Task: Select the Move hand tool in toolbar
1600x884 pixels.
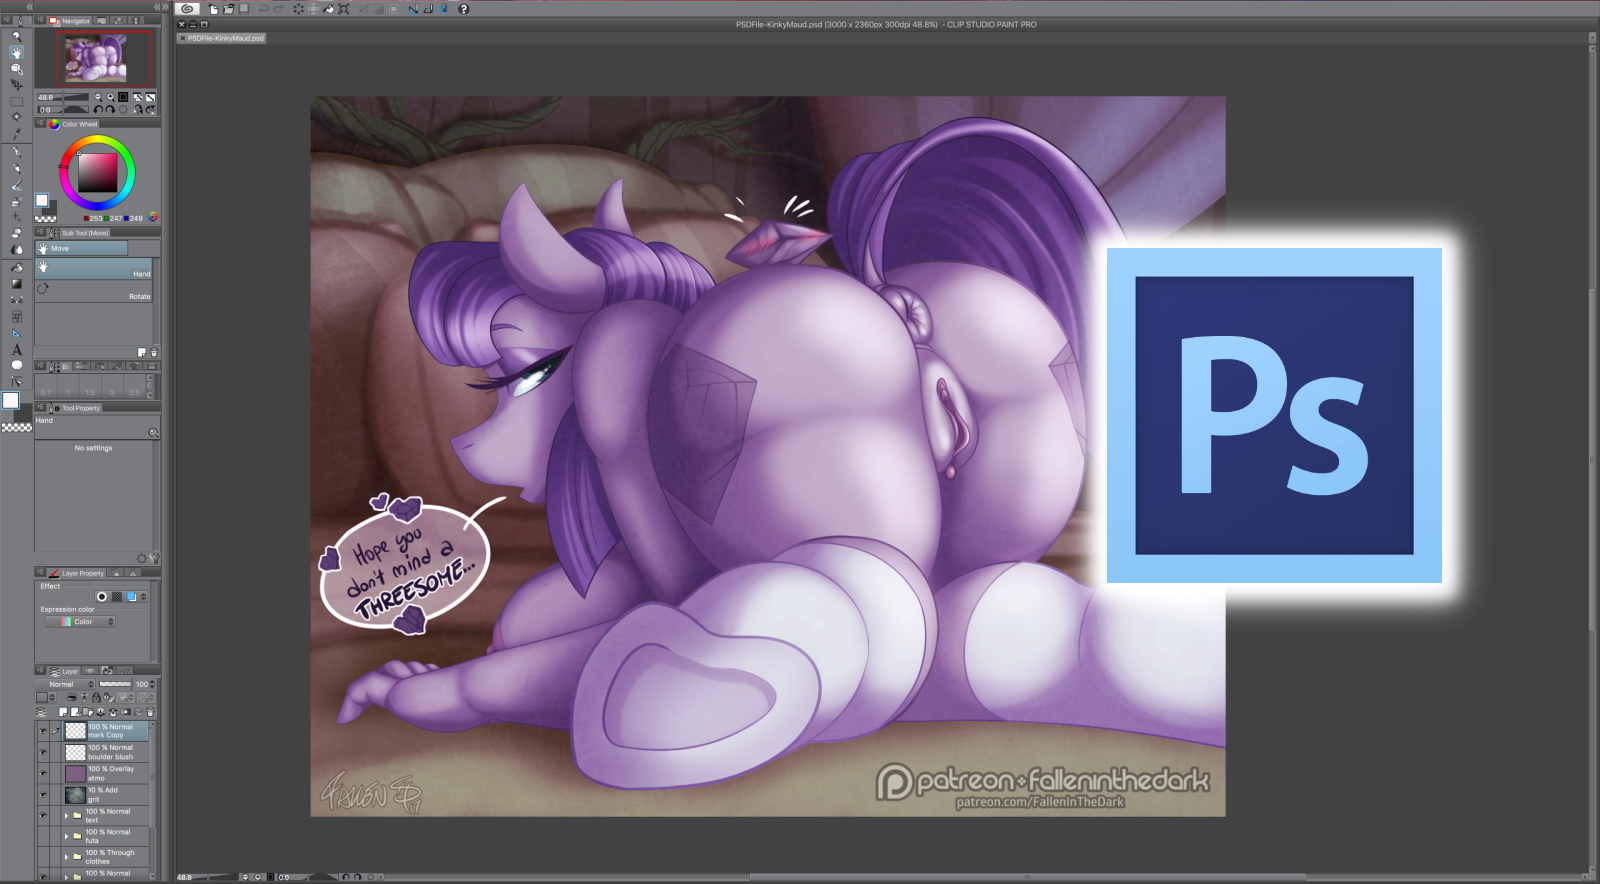Action: (16, 52)
